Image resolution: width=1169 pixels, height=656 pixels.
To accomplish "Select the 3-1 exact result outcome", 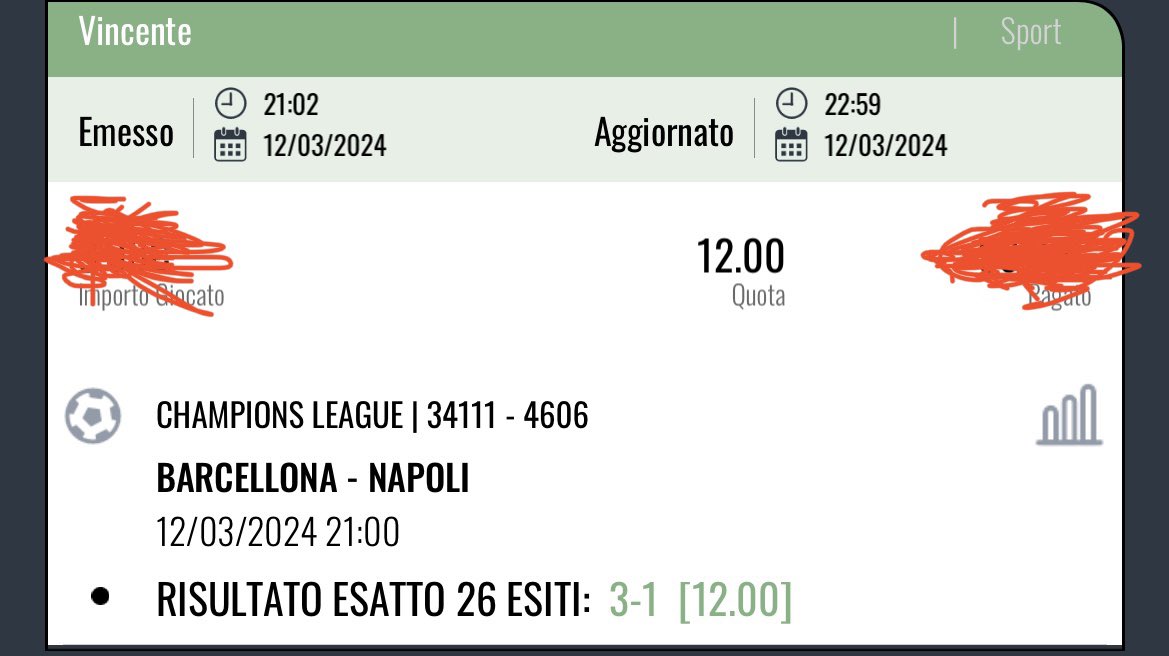I will (633, 599).
